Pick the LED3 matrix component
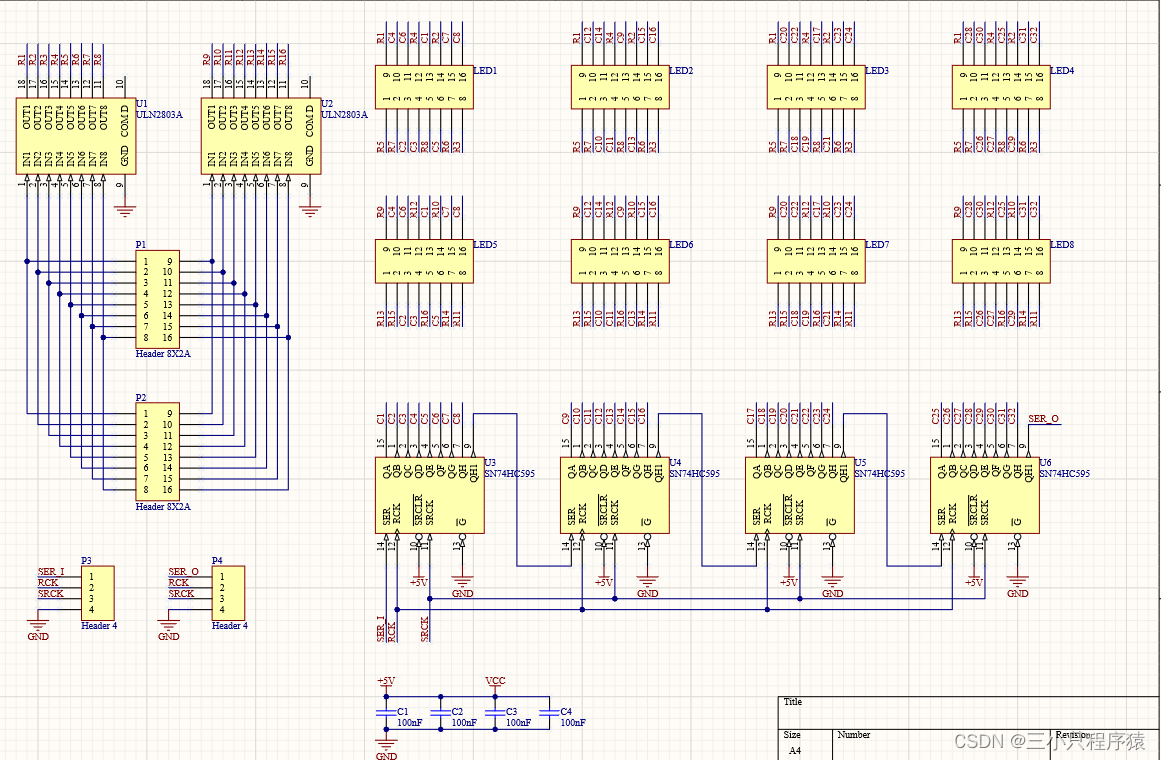 [x=816, y=87]
